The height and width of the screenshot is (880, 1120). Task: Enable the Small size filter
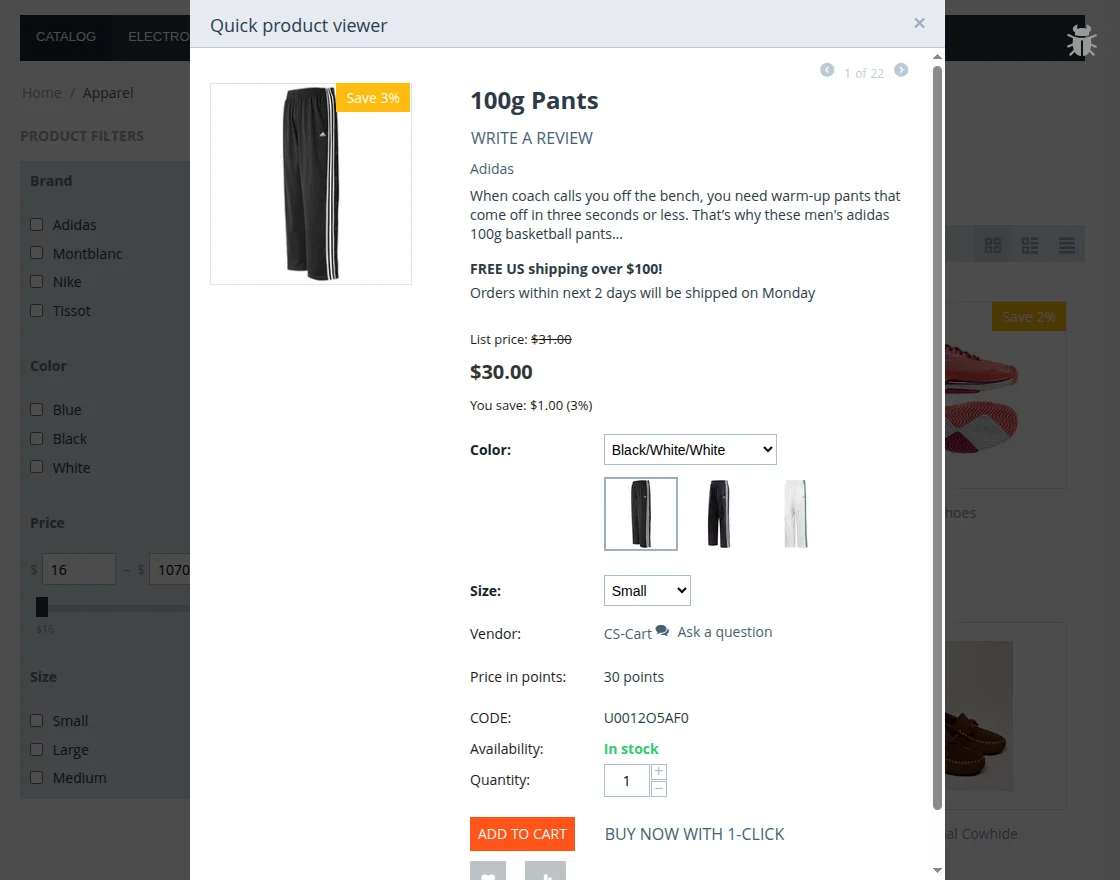(x=36, y=720)
